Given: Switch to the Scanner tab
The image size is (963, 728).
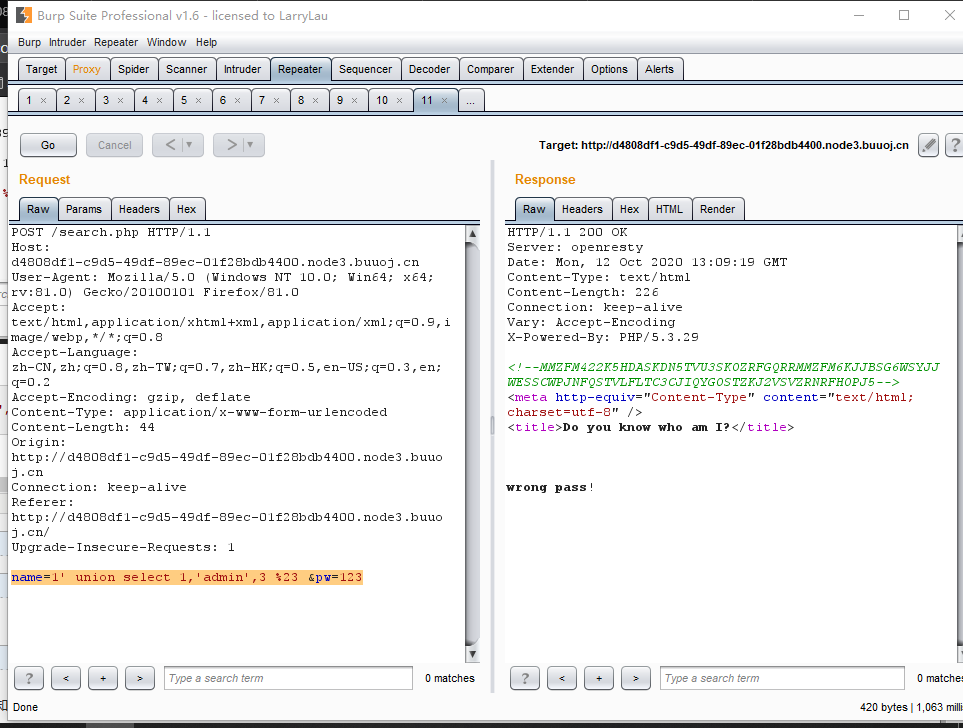Looking at the screenshot, I should [187, 69].
